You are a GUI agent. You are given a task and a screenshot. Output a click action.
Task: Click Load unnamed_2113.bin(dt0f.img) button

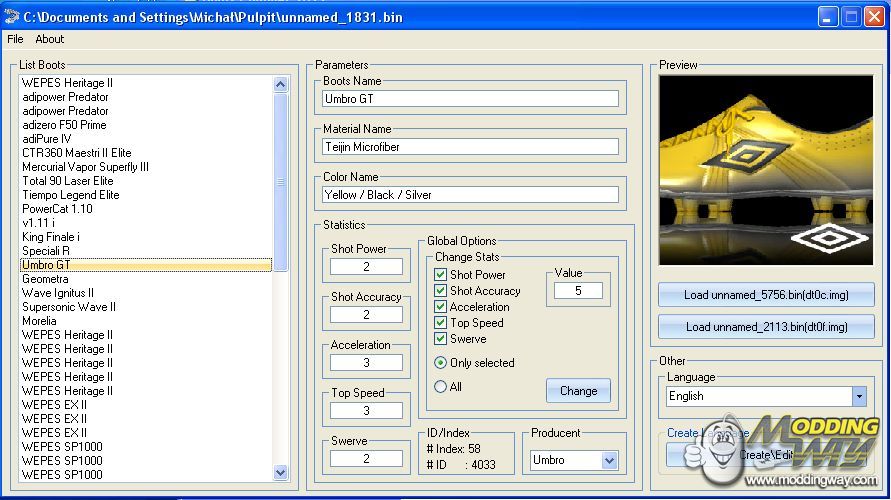click(765, 327)
